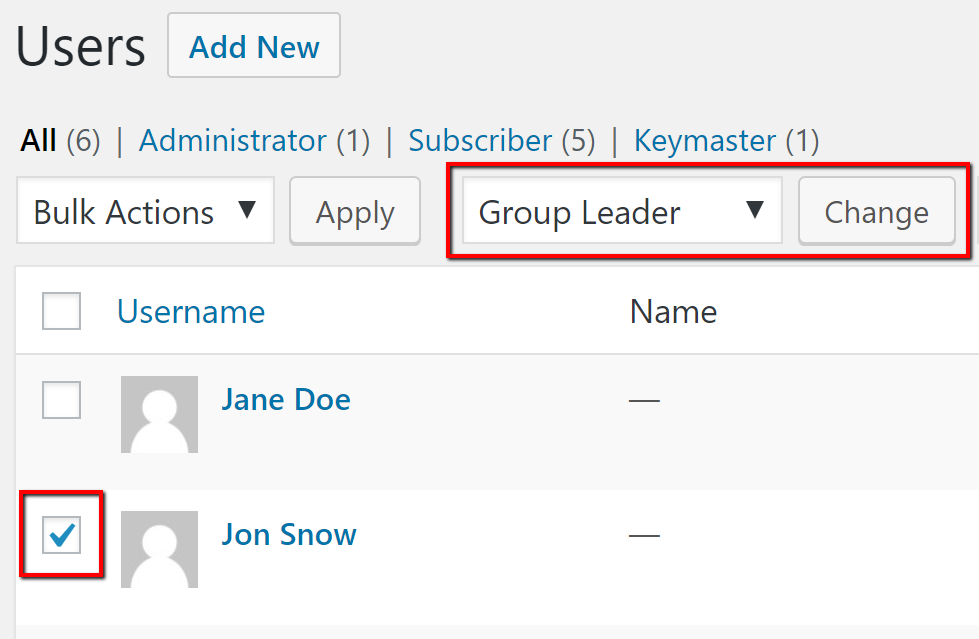
Task: Filter users by Subscriber role
Action: point(480,141)
